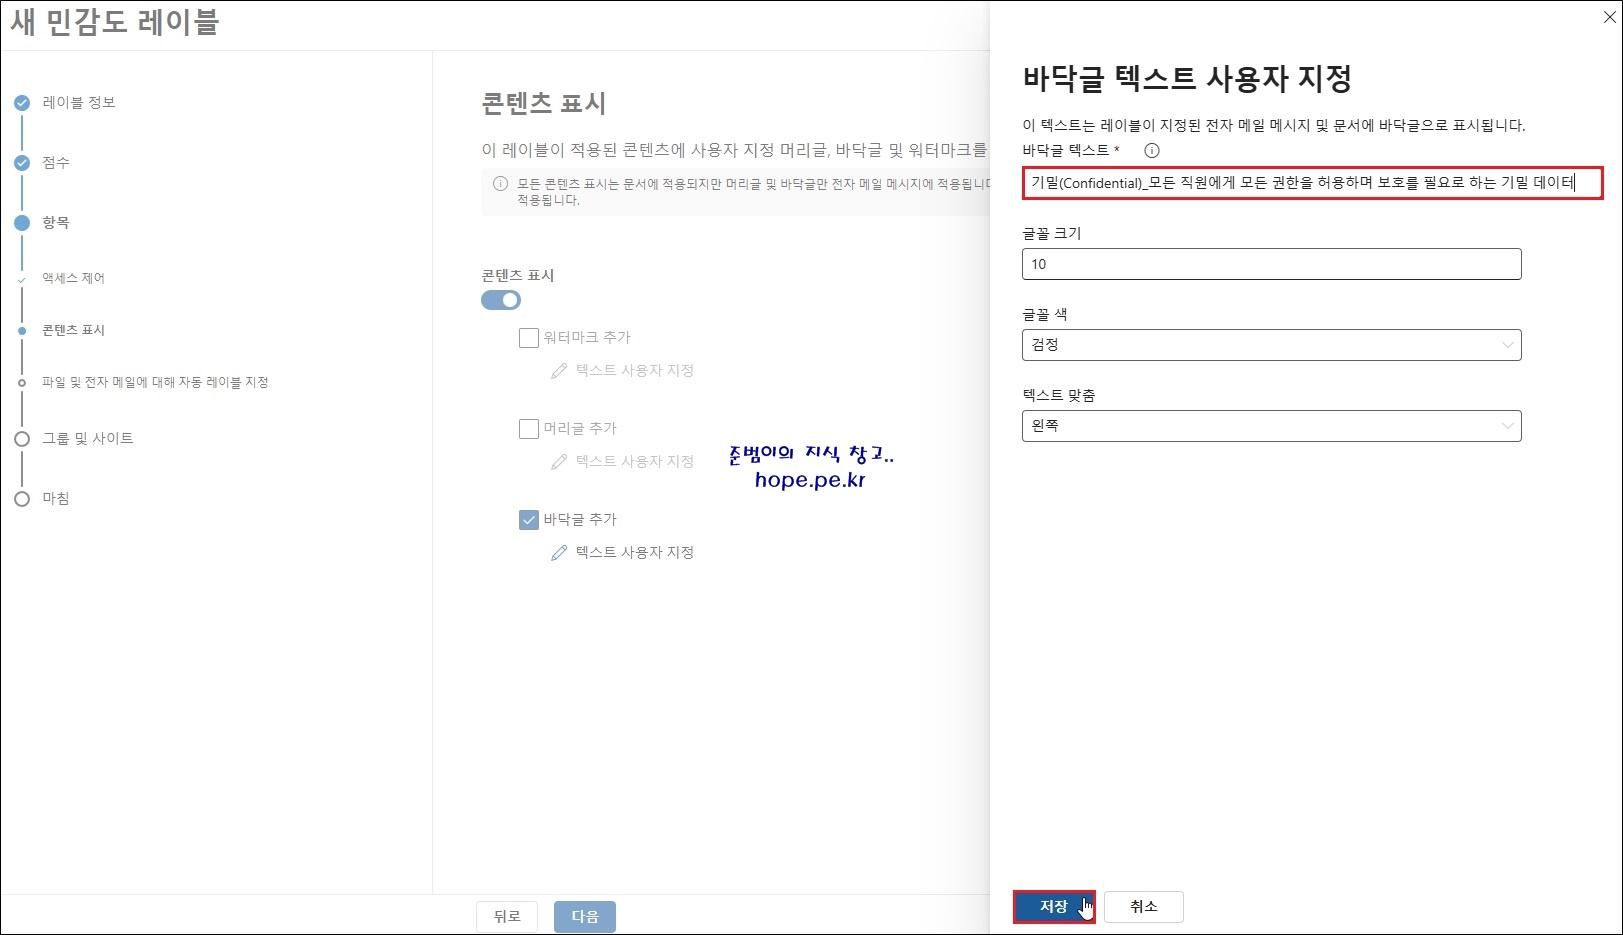
Task: Open the 글꼴 색 dropdown
Action: [x=1271, y=345]
